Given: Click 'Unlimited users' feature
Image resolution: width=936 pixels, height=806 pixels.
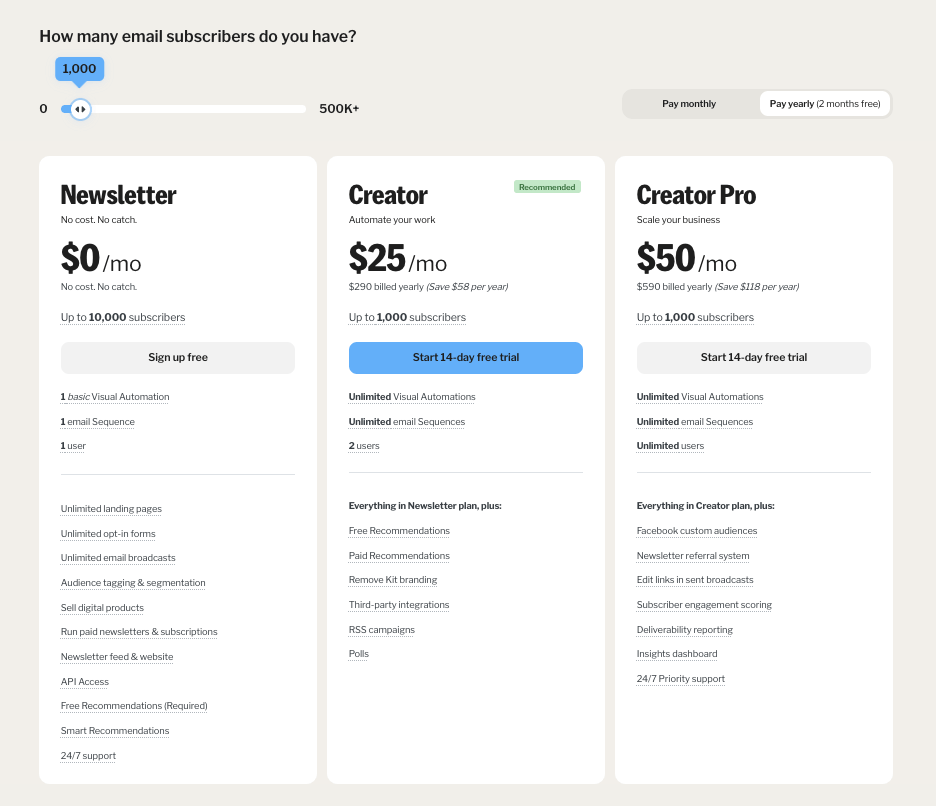Looking at the screenshot, I should pos(670,446).
